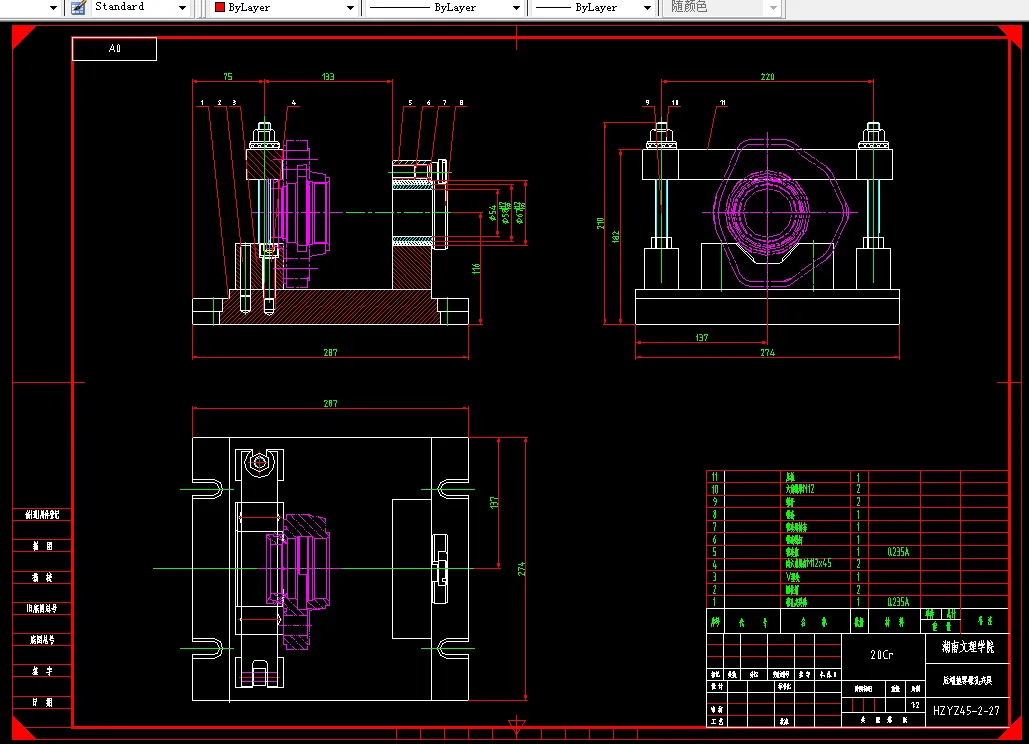Select the 287 dimension below the front view

(330, 353)
